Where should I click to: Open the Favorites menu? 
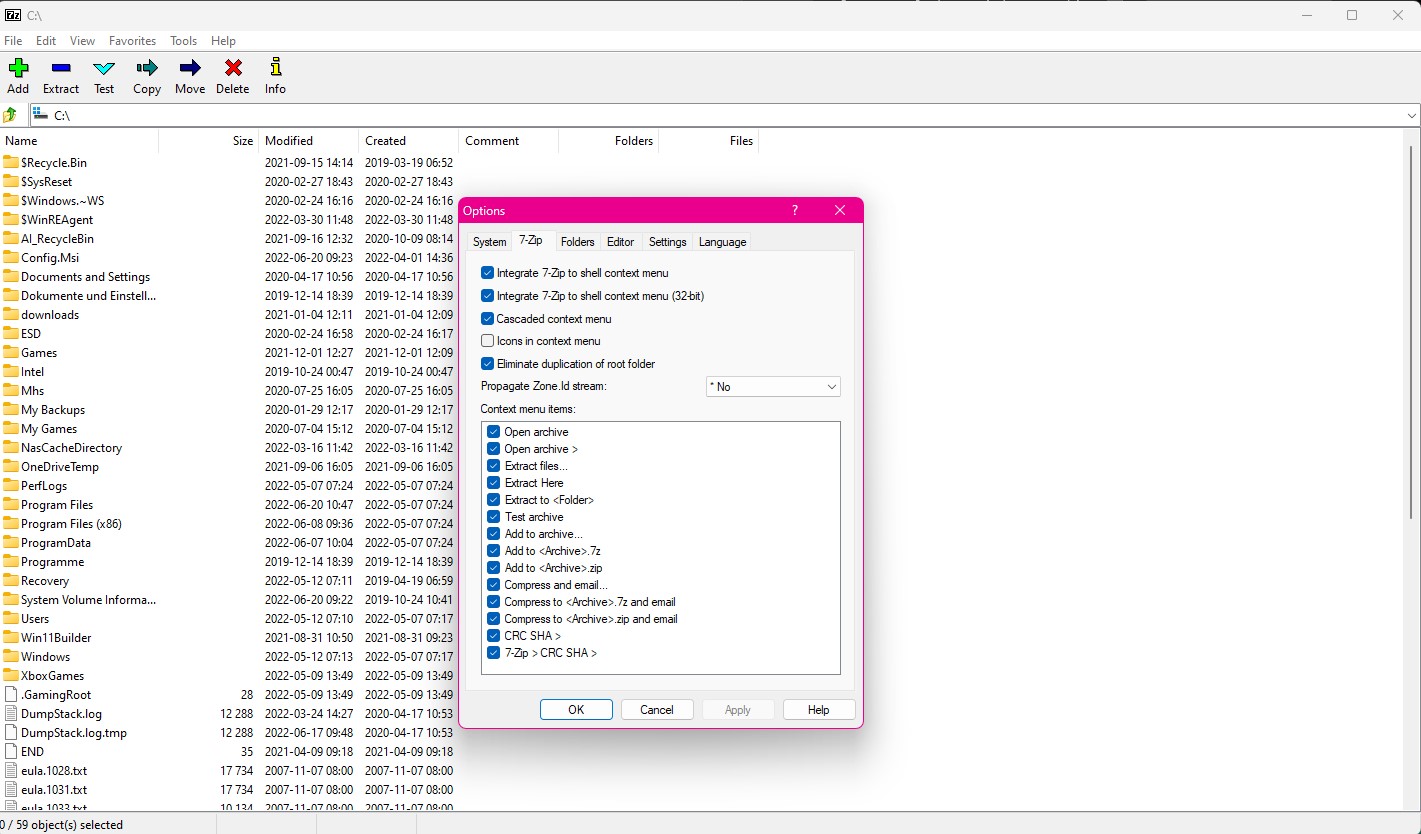click(132, 41)
